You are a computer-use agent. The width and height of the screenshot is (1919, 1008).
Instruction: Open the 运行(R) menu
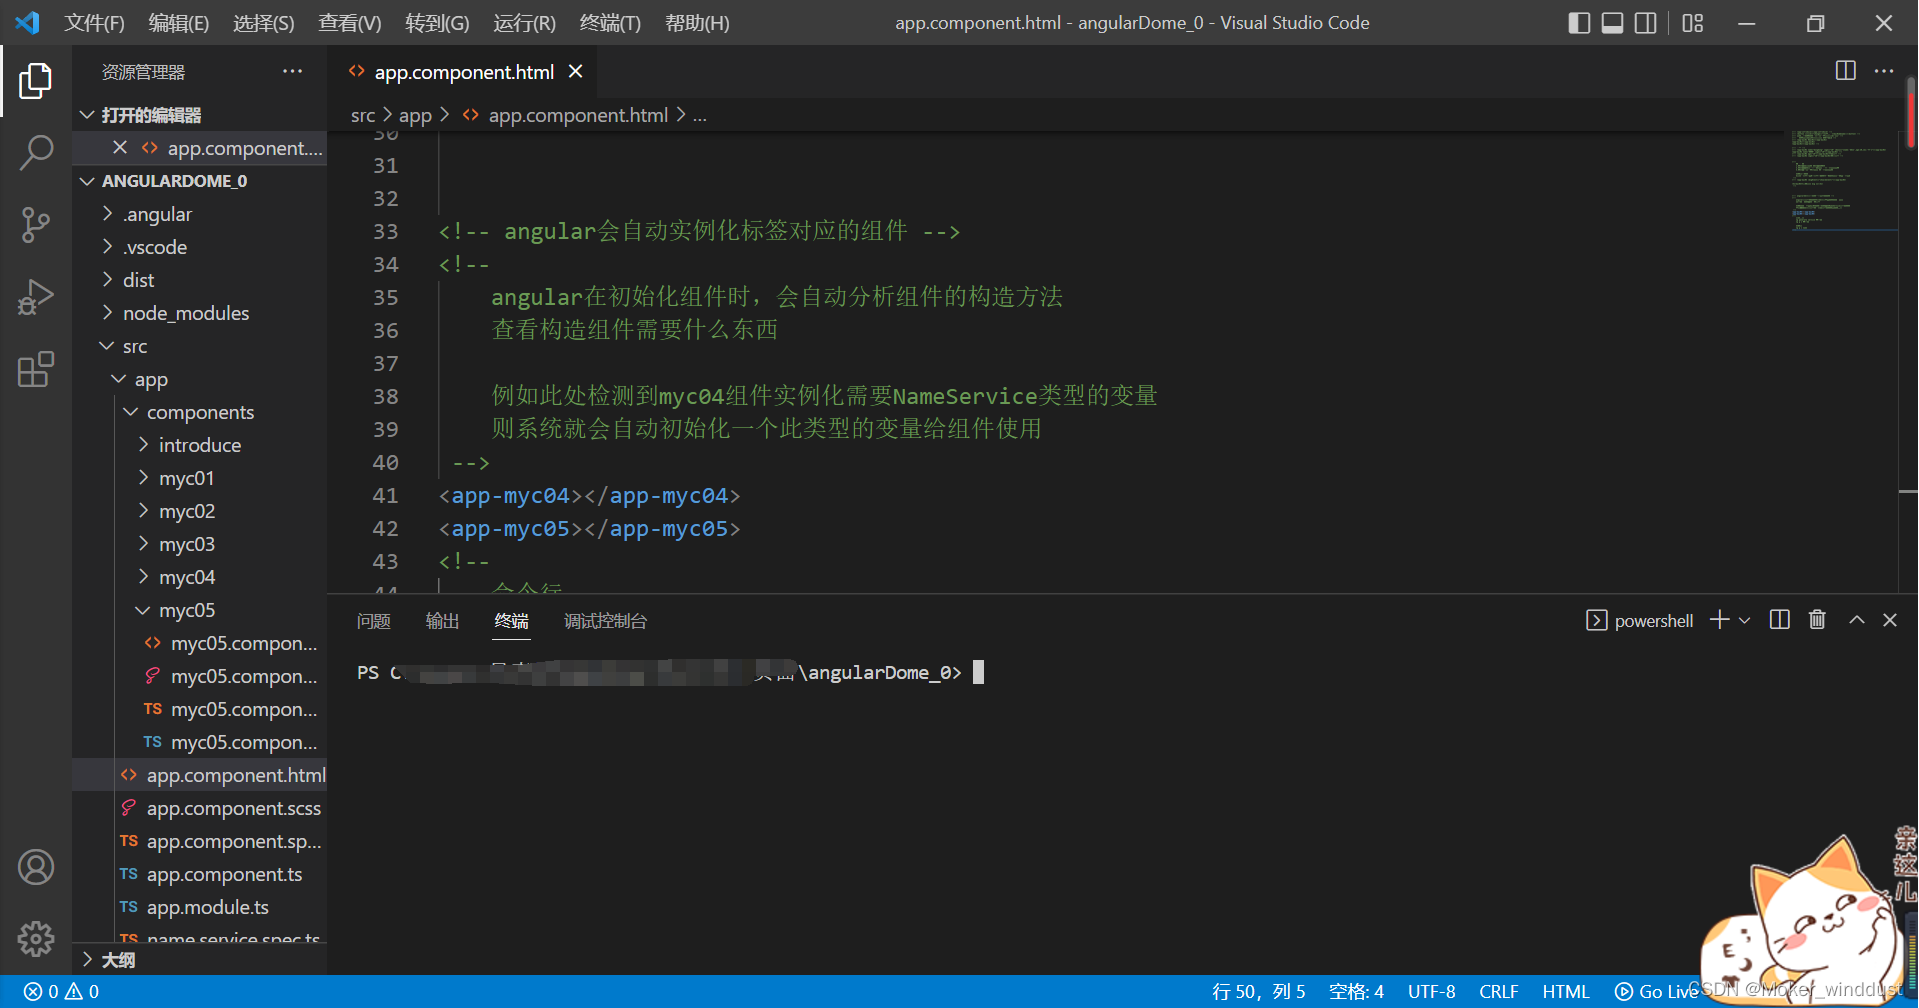pos(522,22)
